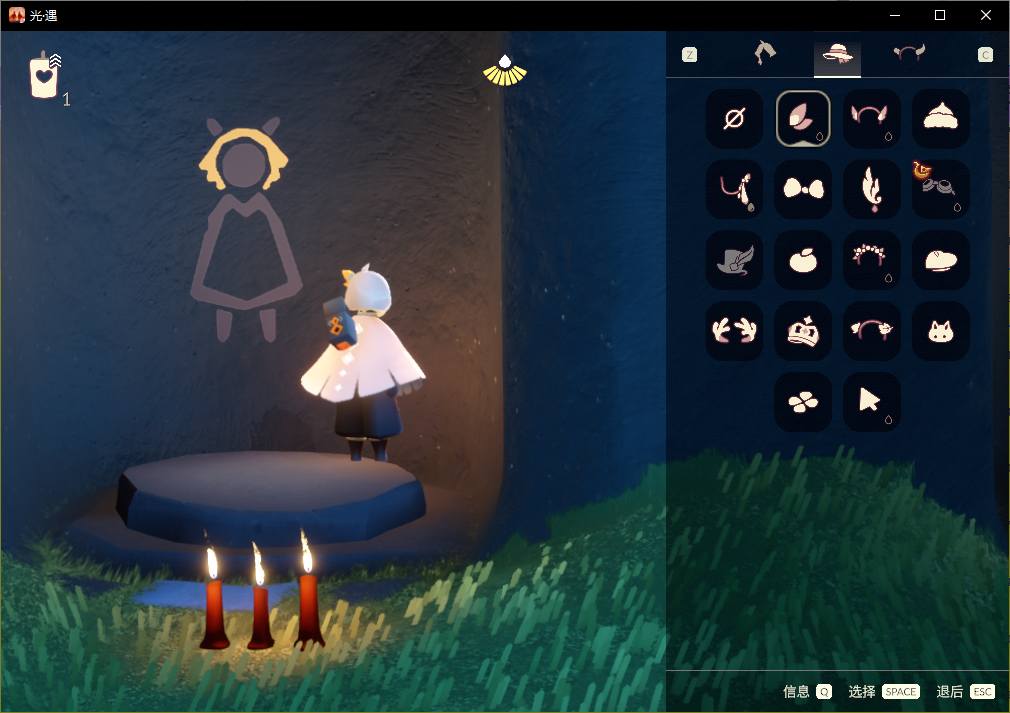The height and width of the screenshot is (713, 1010).
Task: Select the jeweled crown accessory
Action: [x=803, y=331]
